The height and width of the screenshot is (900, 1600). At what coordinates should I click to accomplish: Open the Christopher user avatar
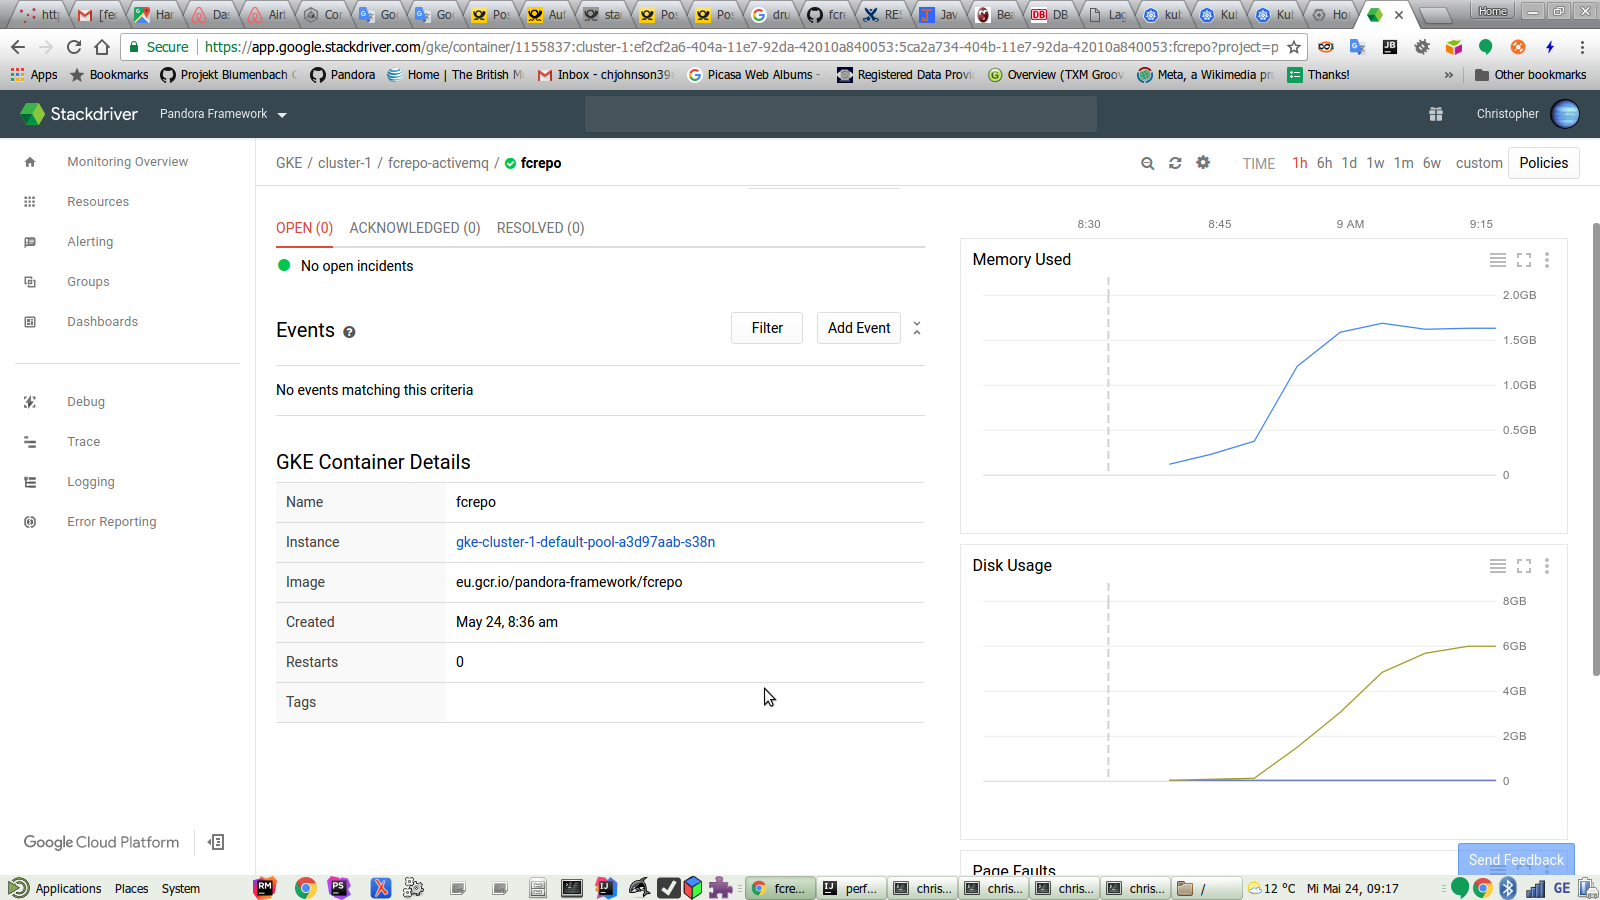coord(1565,114)
